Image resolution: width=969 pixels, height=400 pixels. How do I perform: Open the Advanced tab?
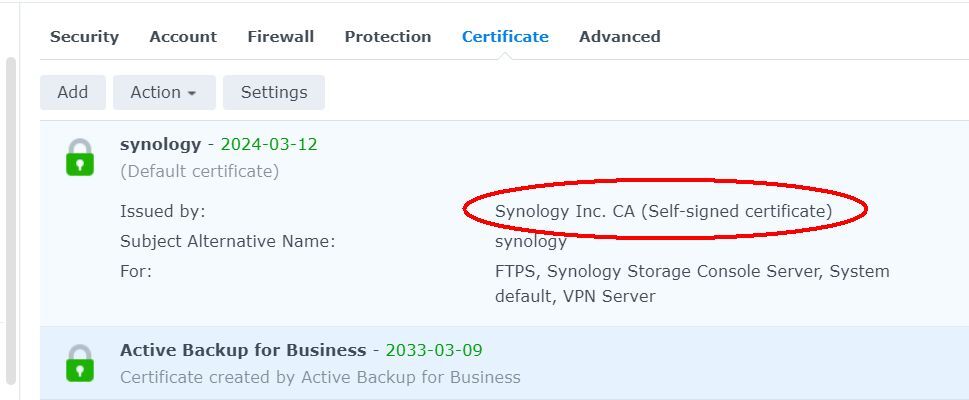point(619,36)
